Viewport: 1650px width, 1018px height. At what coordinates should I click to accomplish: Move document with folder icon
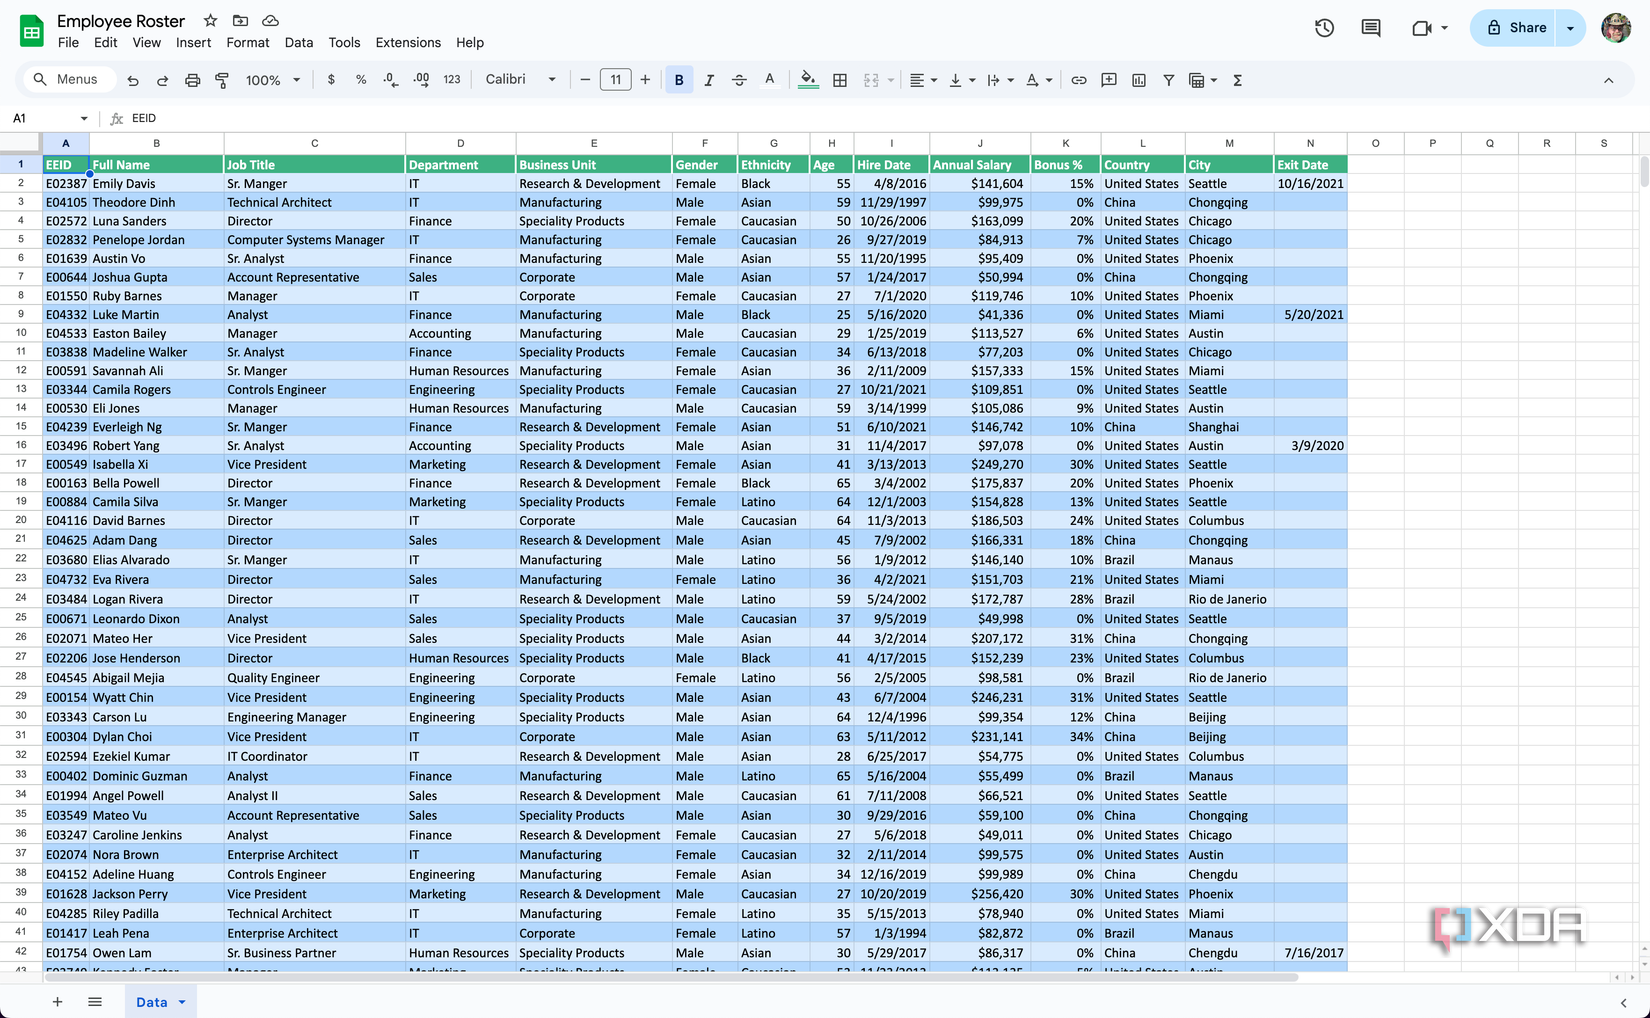click(x=240, y=20)
